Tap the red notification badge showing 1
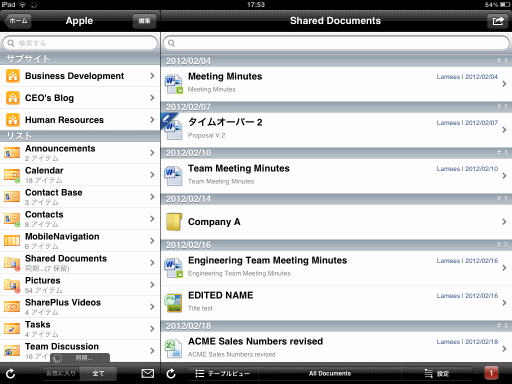The image size is (512, 384). click(x=491, y=373)
